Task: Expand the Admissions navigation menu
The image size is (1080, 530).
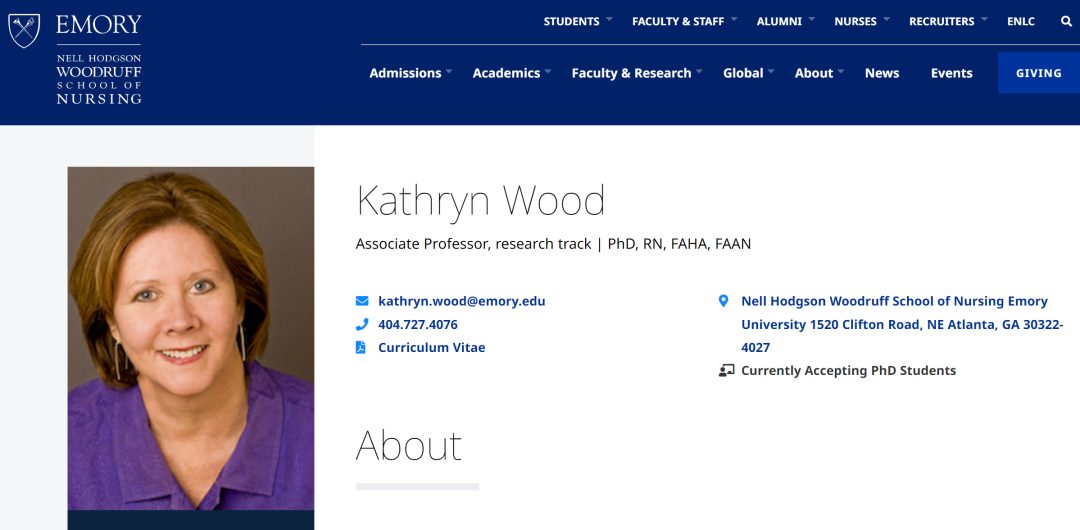Action: coord(411,73)
